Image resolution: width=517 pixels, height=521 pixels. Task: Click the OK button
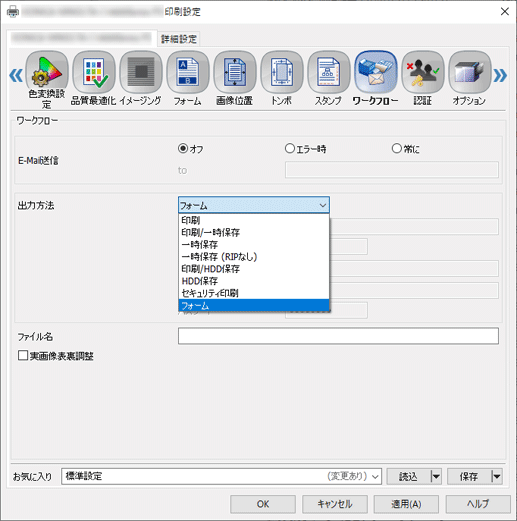[263, 504]
